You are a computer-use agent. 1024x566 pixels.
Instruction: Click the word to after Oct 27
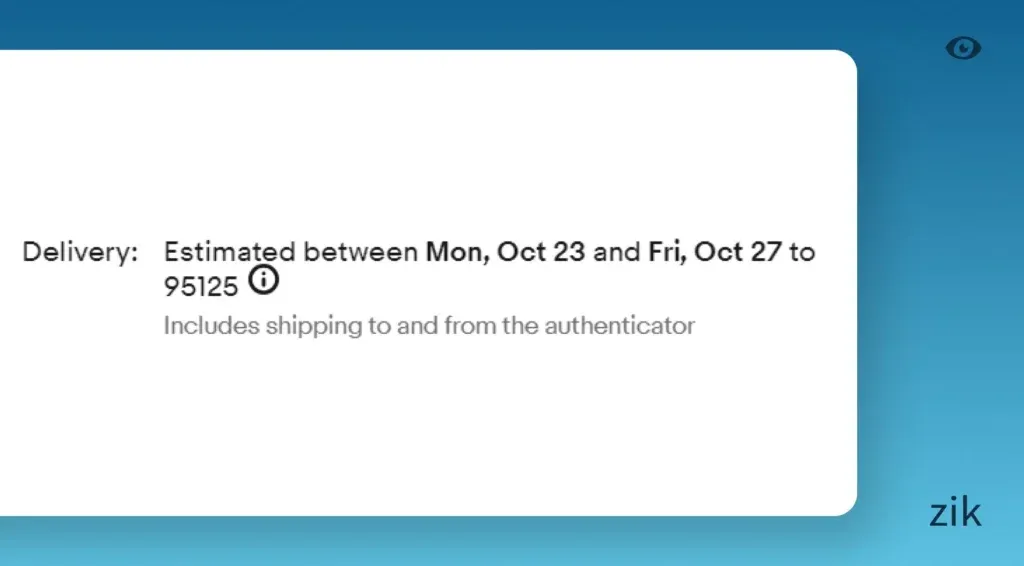[x=802, y=252]
